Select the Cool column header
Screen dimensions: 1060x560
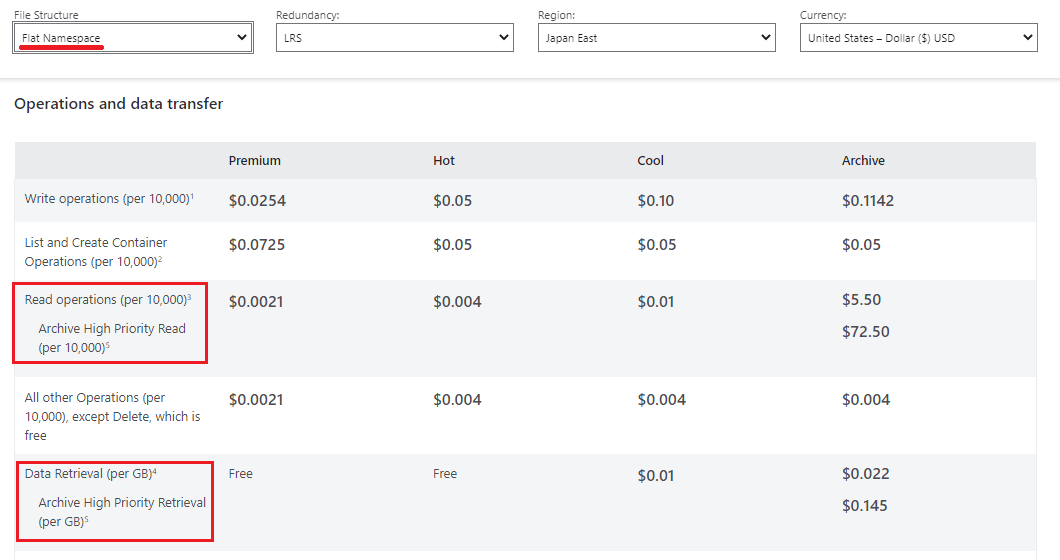tap(650, 161)
